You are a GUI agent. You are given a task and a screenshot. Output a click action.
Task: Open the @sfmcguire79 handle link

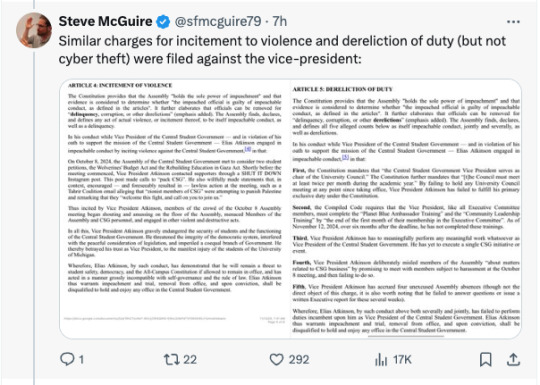point(218,21)
